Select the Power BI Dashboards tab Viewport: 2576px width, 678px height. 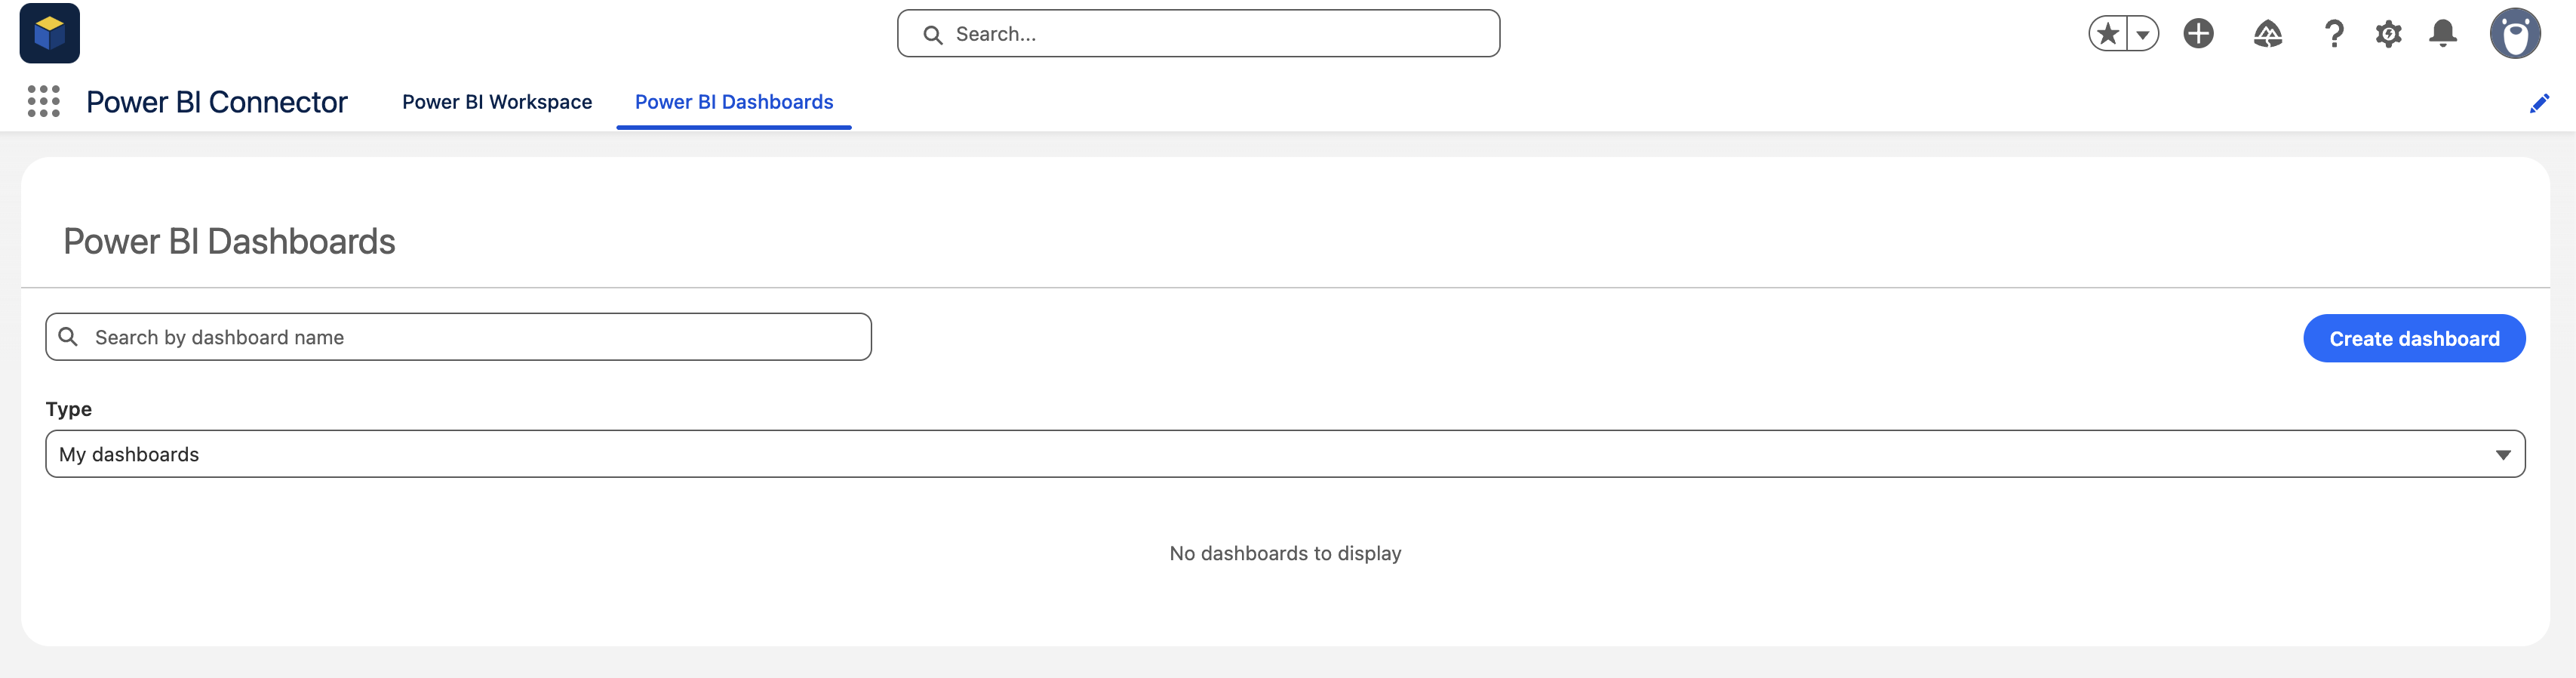(x=734, y=102)
